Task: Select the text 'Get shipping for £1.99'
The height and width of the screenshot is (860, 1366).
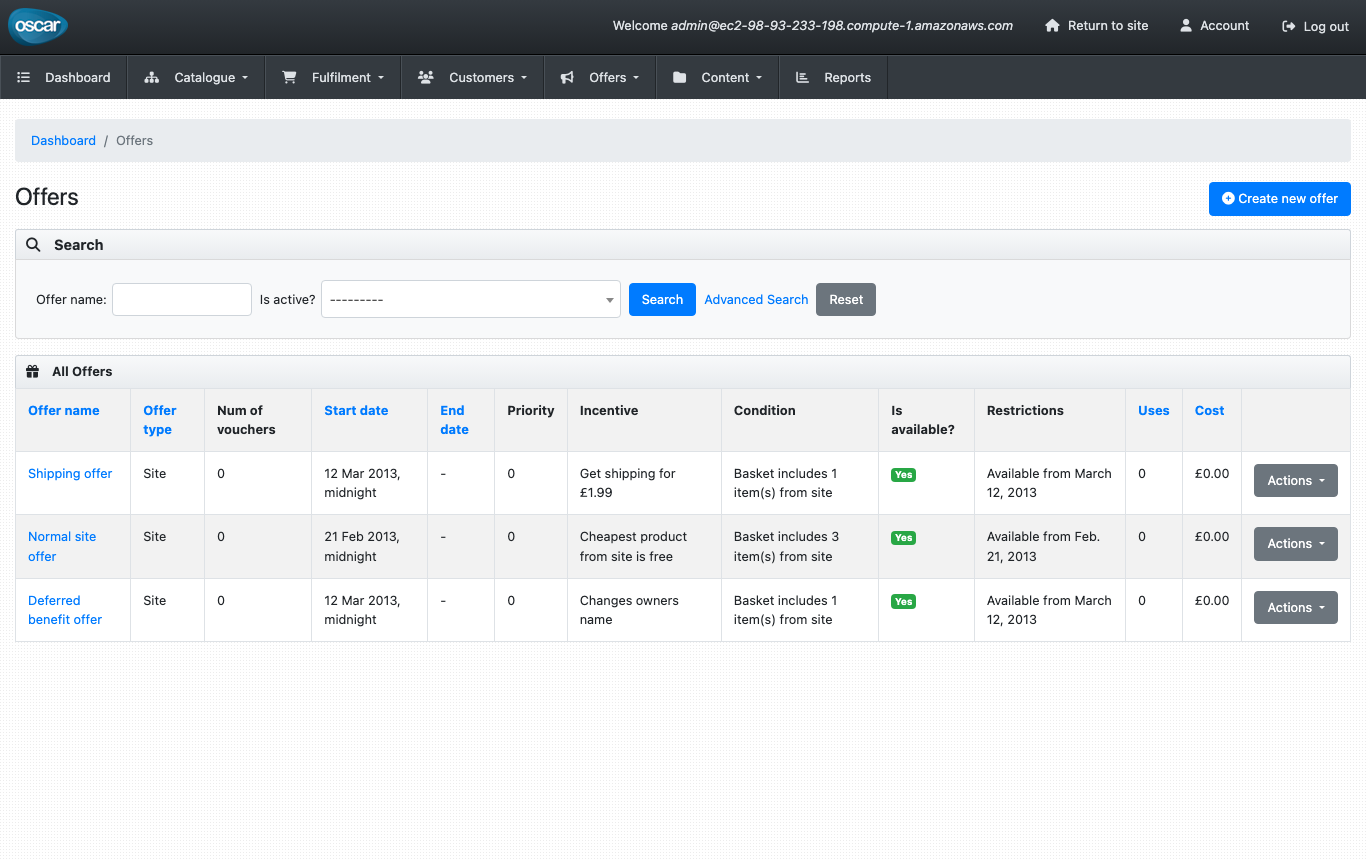Action: [x=628, y=483]
